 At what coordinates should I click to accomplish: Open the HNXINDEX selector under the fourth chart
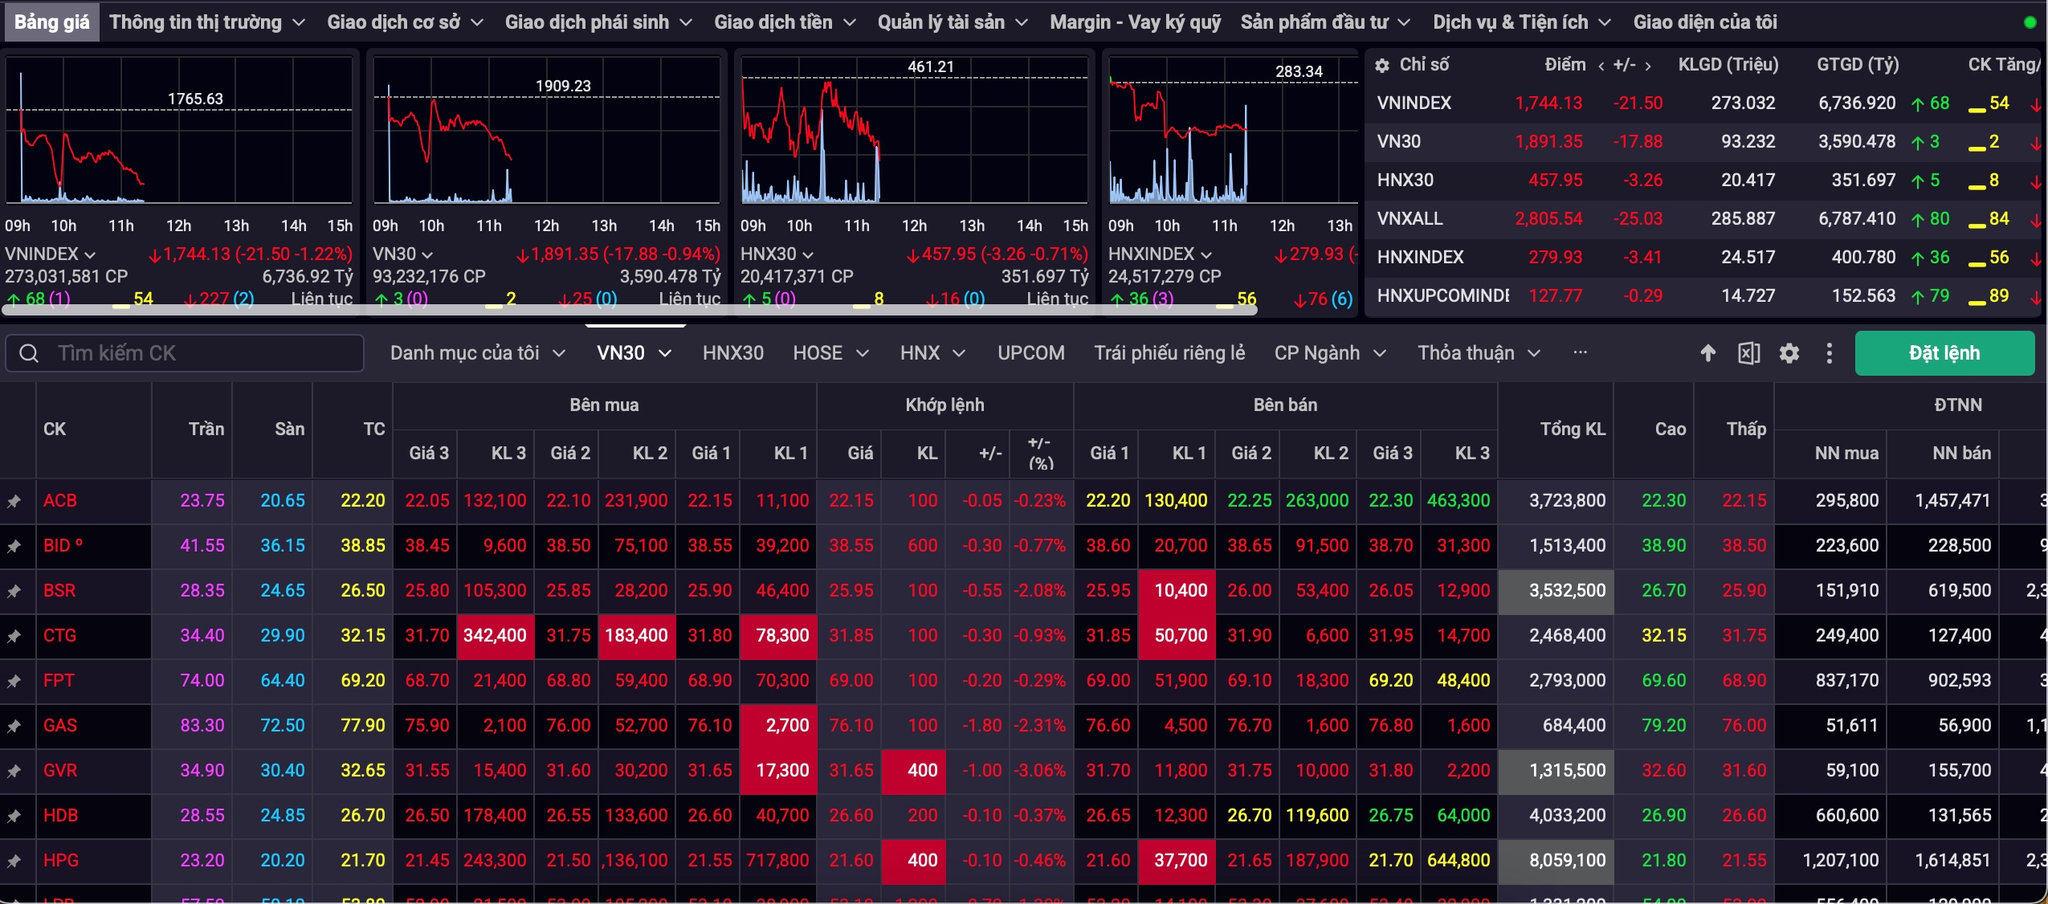point(1160,254)
